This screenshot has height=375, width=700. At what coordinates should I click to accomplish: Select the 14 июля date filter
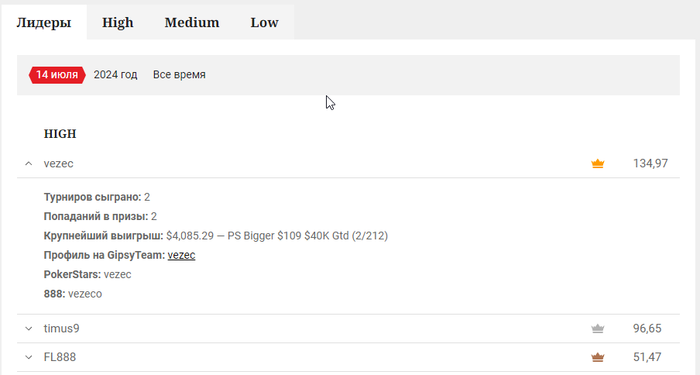(x=57, y=75)
